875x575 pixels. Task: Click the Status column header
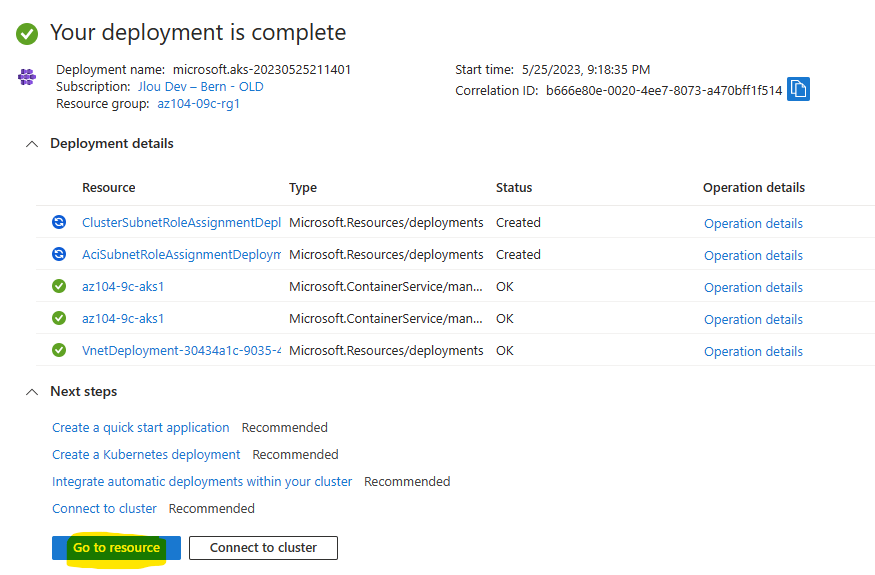pyautogui.click(x=514, y=188)
